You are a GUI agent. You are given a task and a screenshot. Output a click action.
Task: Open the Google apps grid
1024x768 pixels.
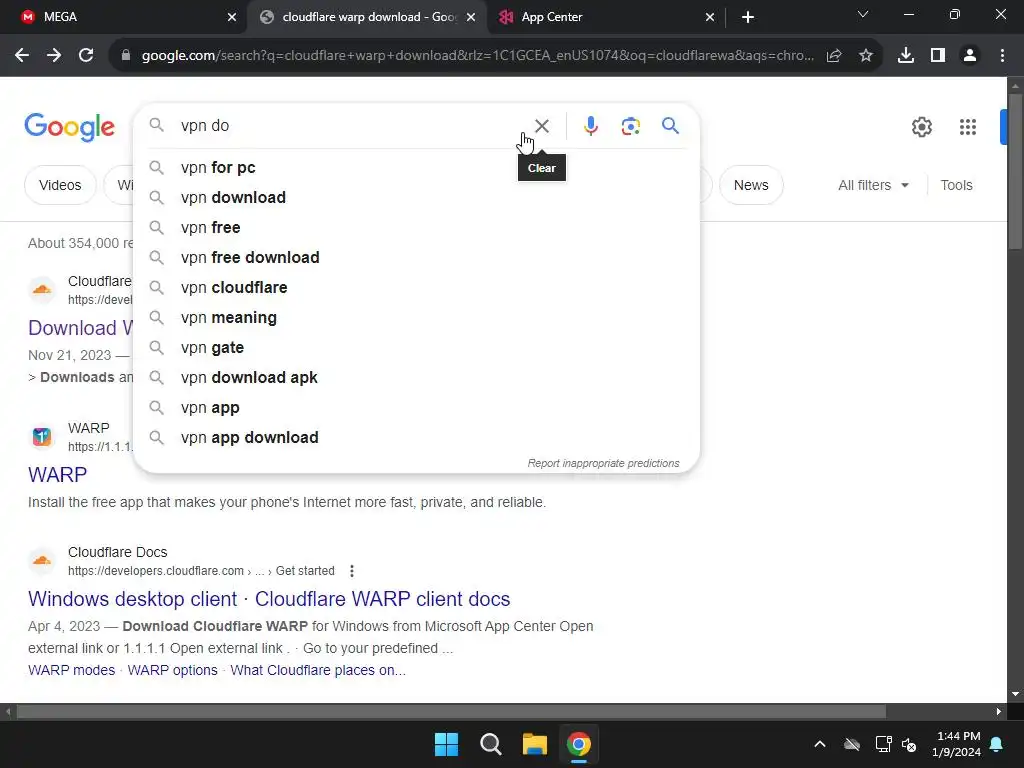click(x=968, y=127)
